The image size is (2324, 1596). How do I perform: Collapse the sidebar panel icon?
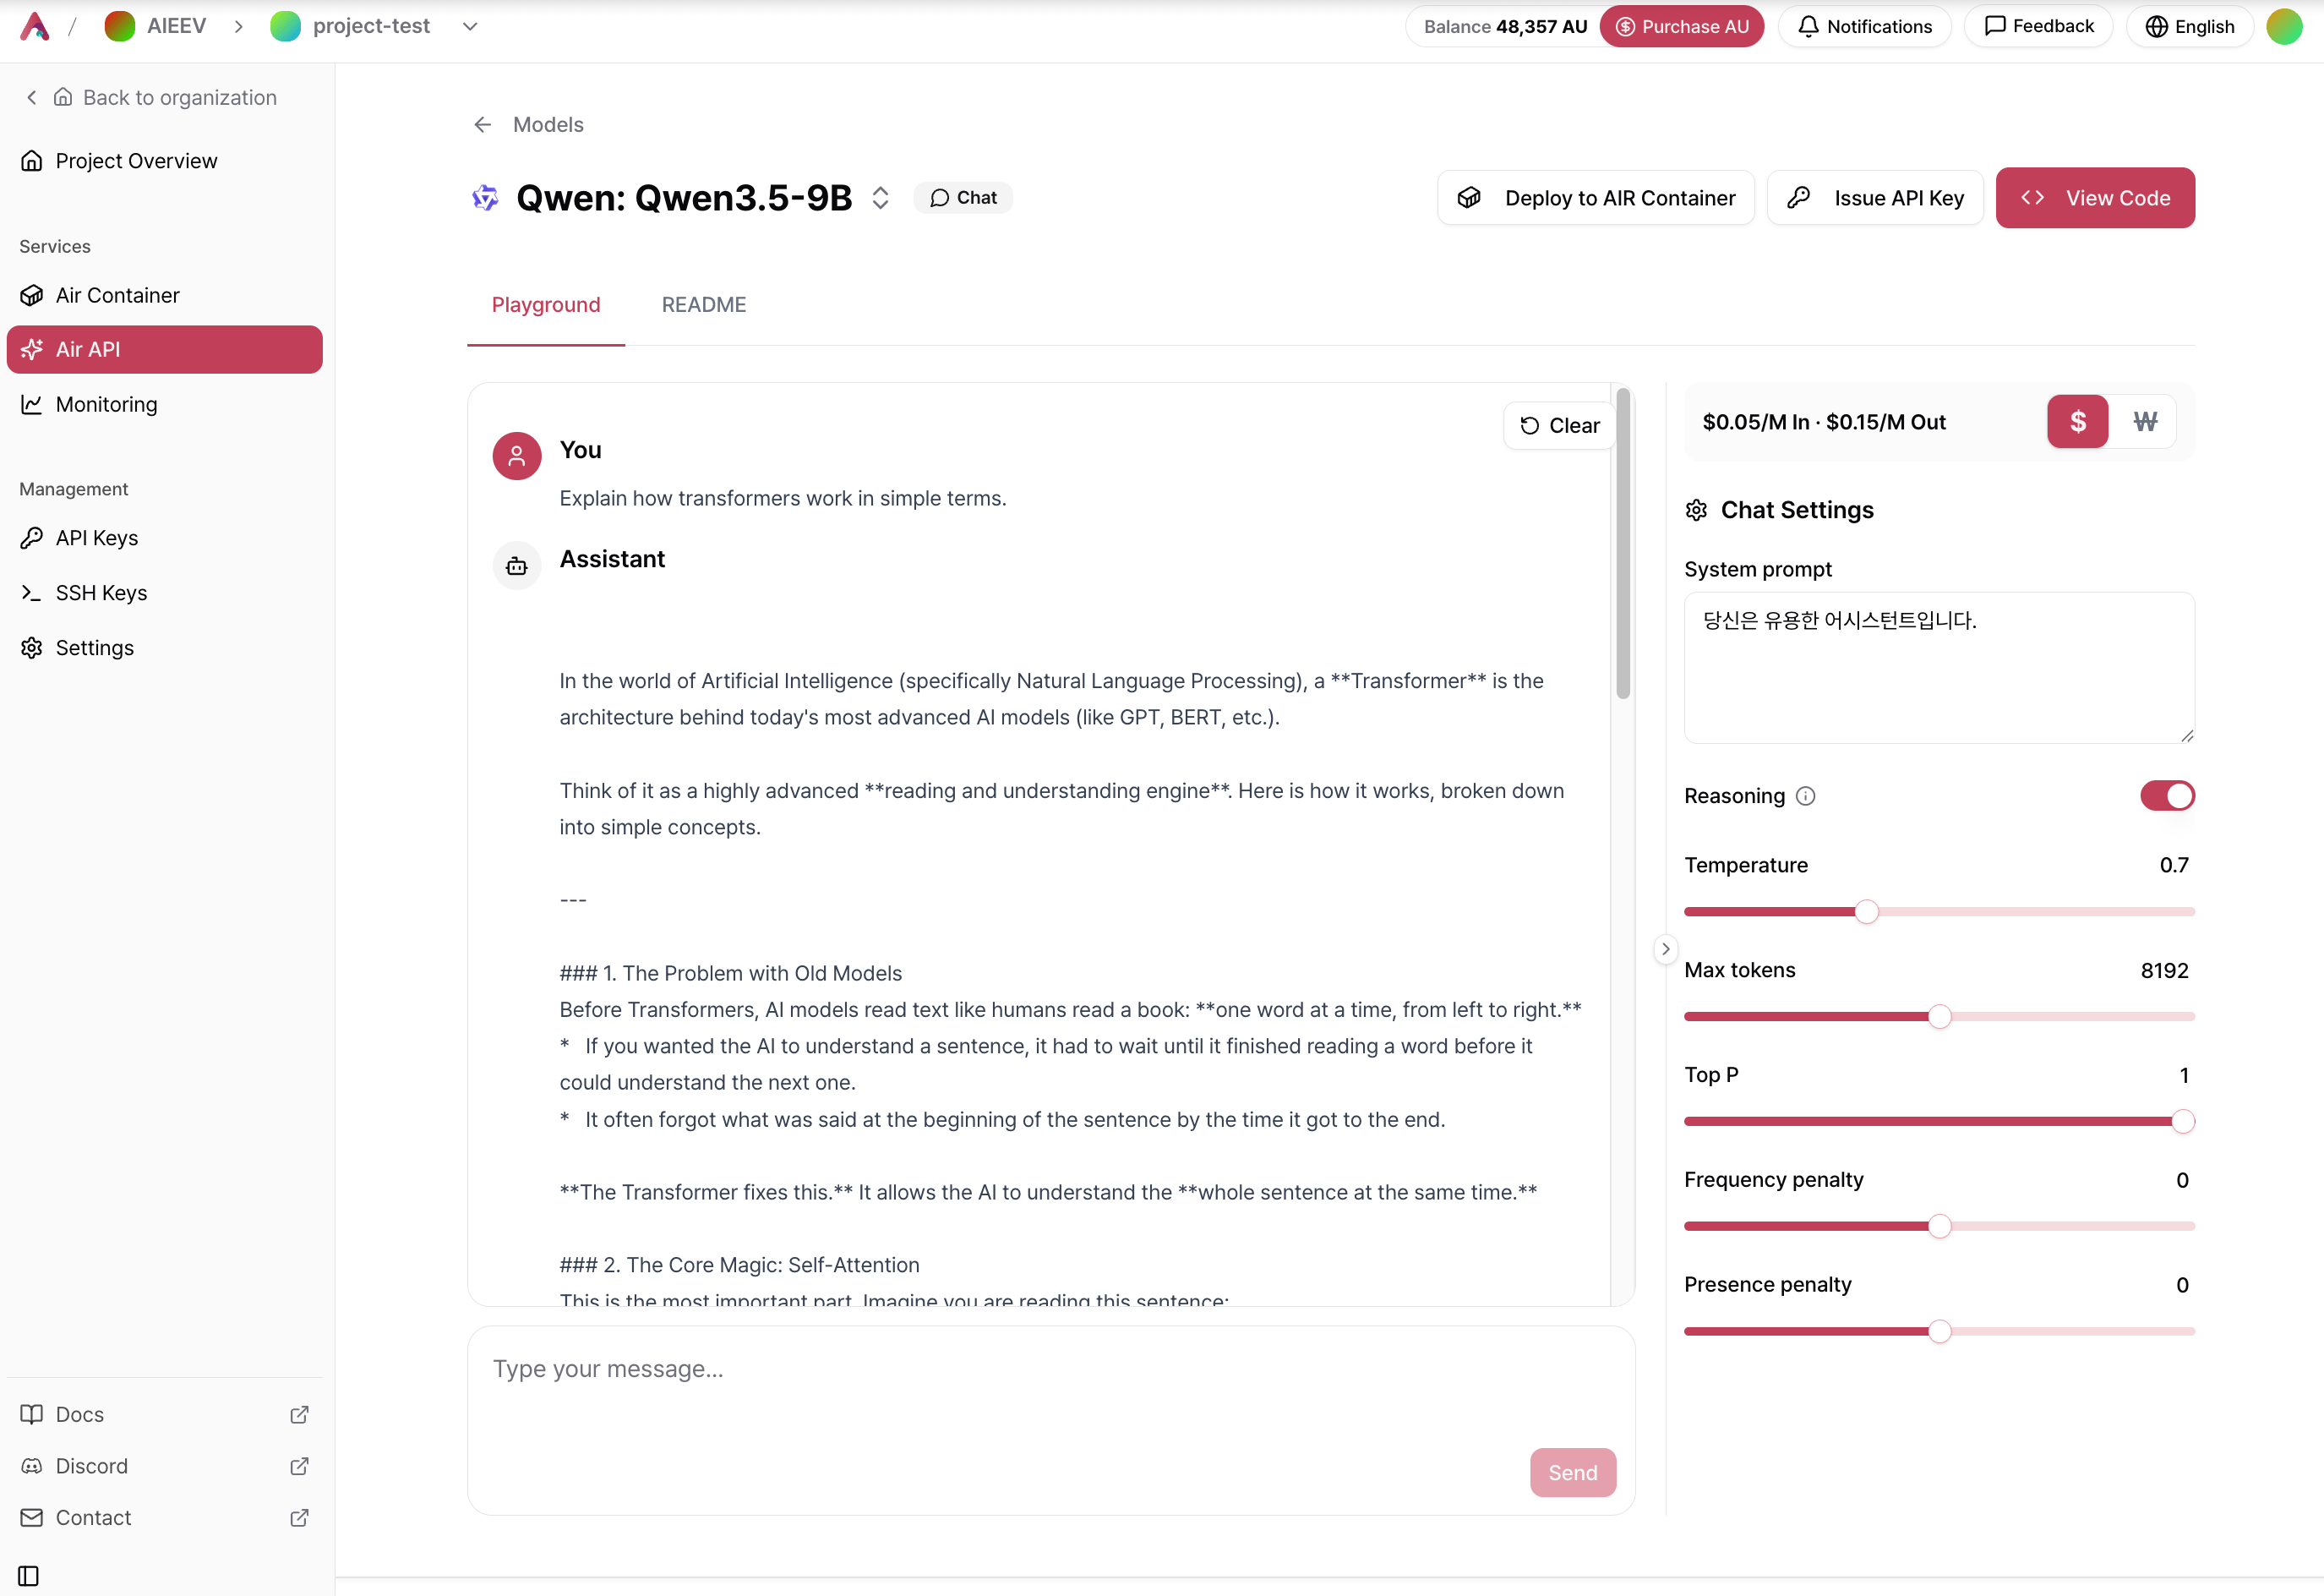[29, 1575]
